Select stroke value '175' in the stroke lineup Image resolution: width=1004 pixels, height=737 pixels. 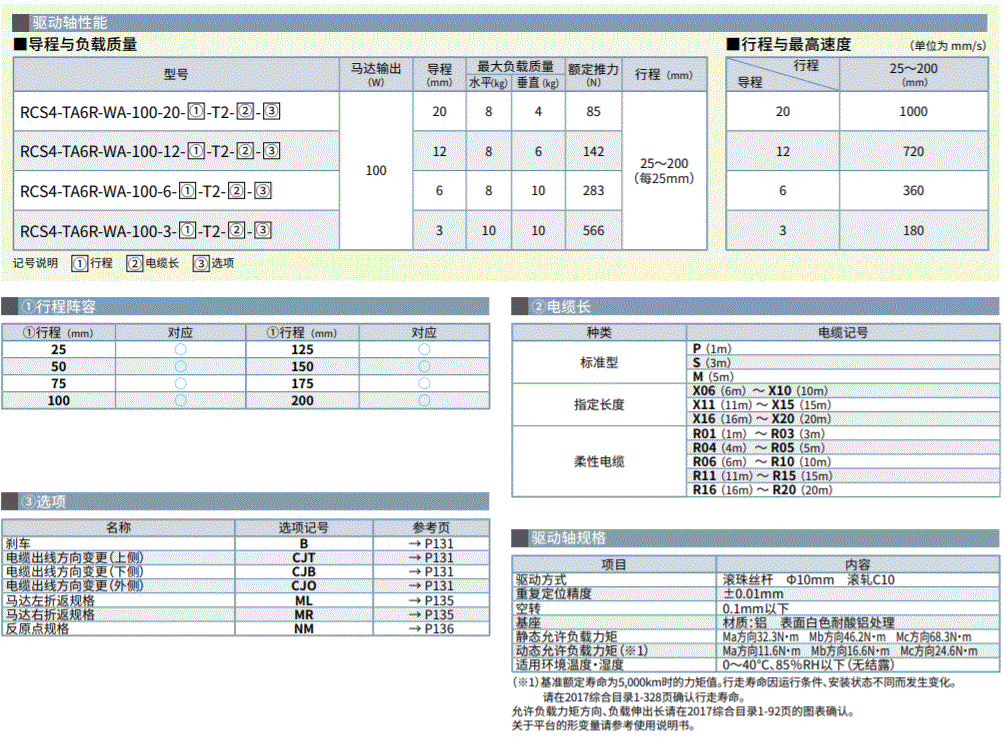[302, 384]
